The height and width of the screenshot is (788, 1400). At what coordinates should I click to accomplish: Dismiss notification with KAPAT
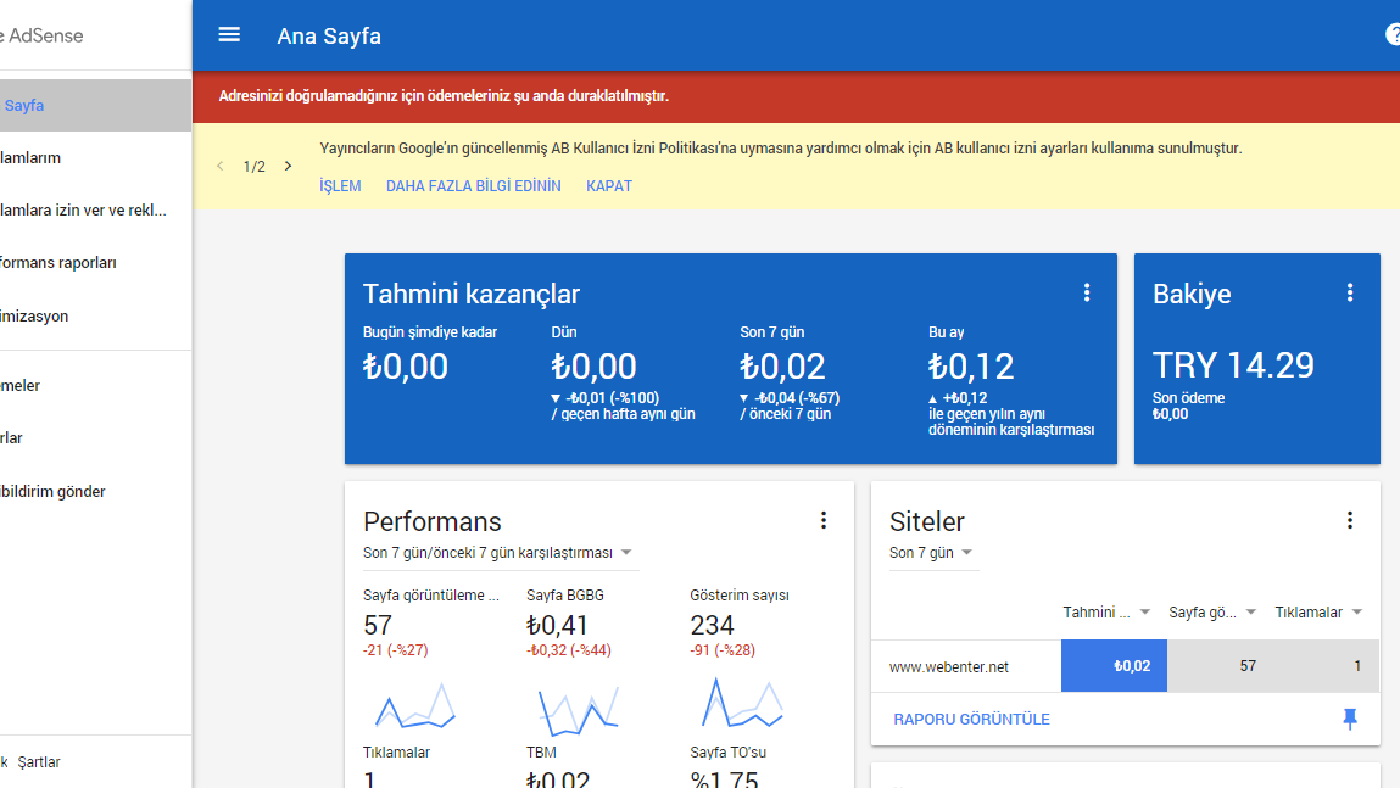pyautogui.click(x=609, y=186)
